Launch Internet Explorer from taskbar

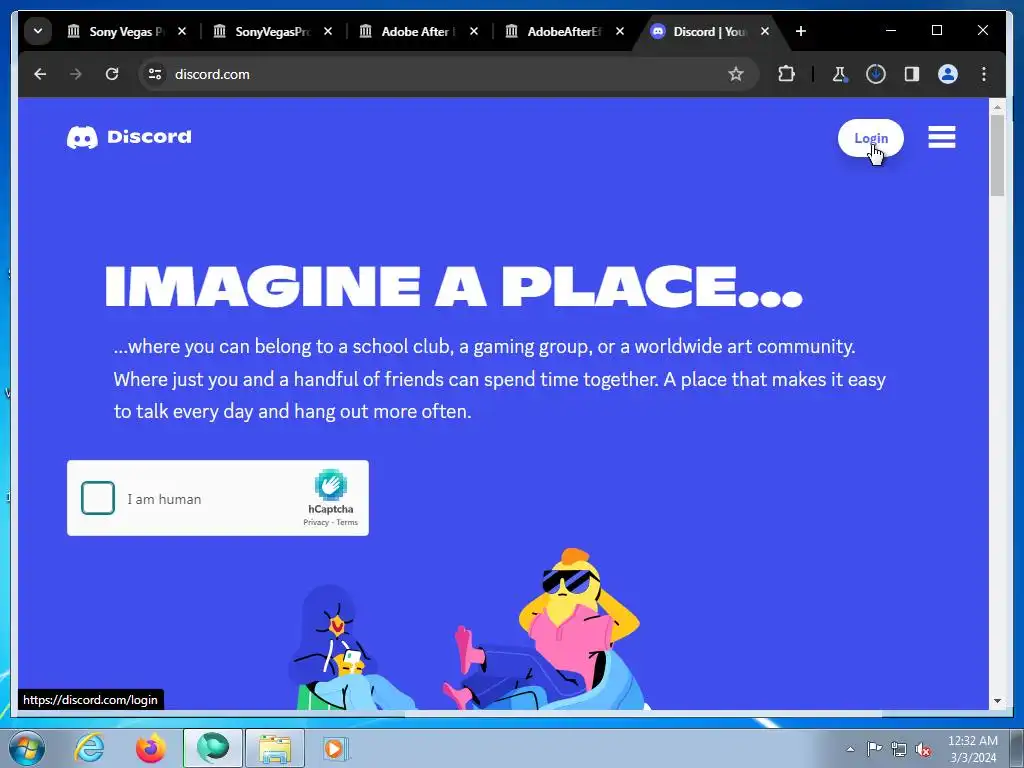[x=89, y=748]
